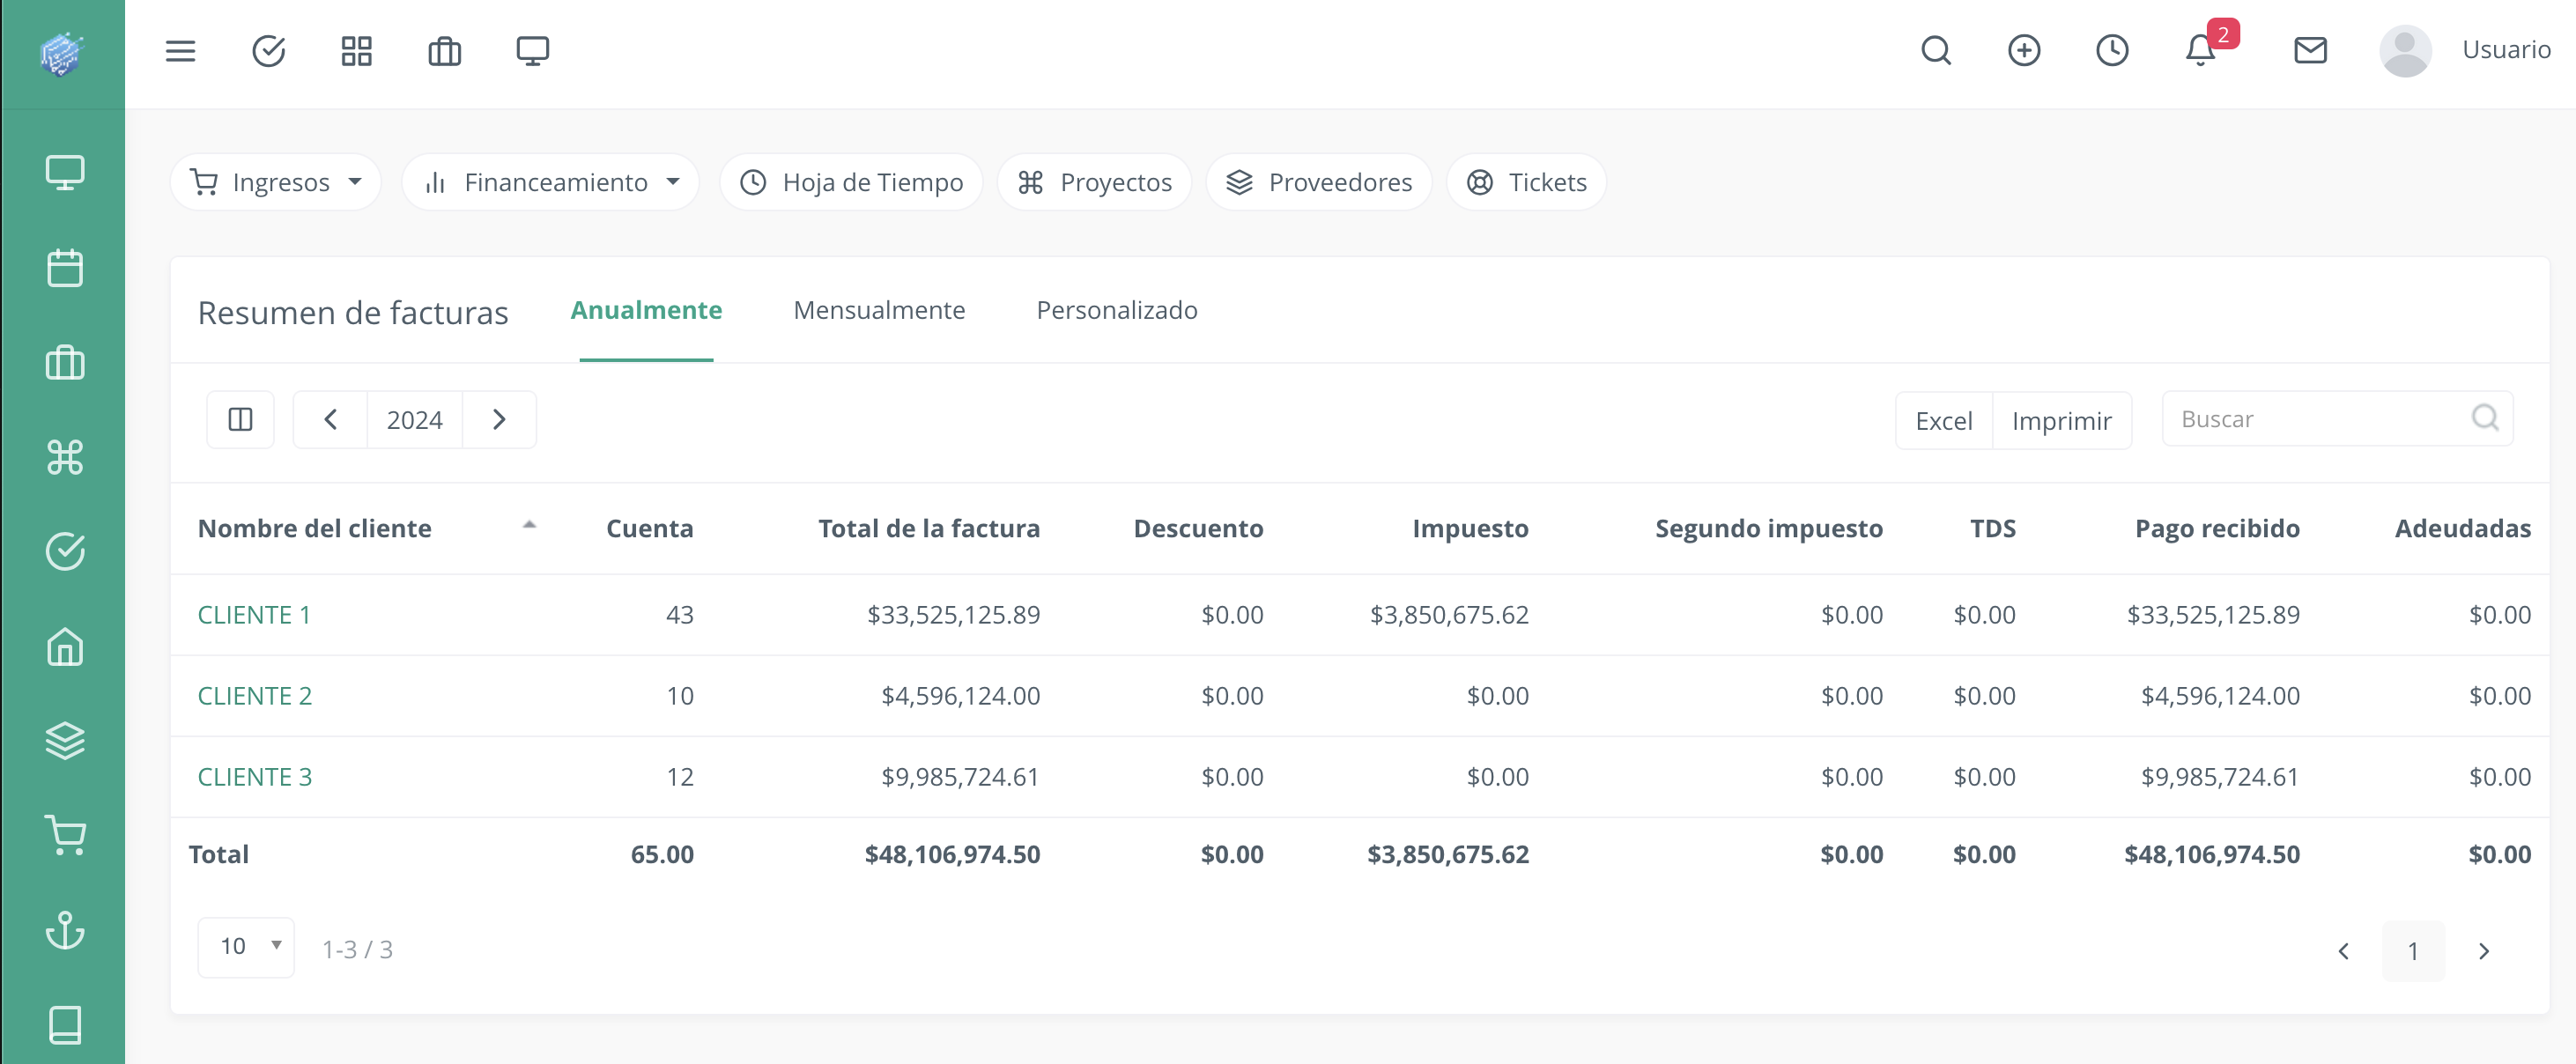The width and height of the screenshot is (2576, 1064).
Task: Switch to the Personalizado tab
Action: [1116, 311]
